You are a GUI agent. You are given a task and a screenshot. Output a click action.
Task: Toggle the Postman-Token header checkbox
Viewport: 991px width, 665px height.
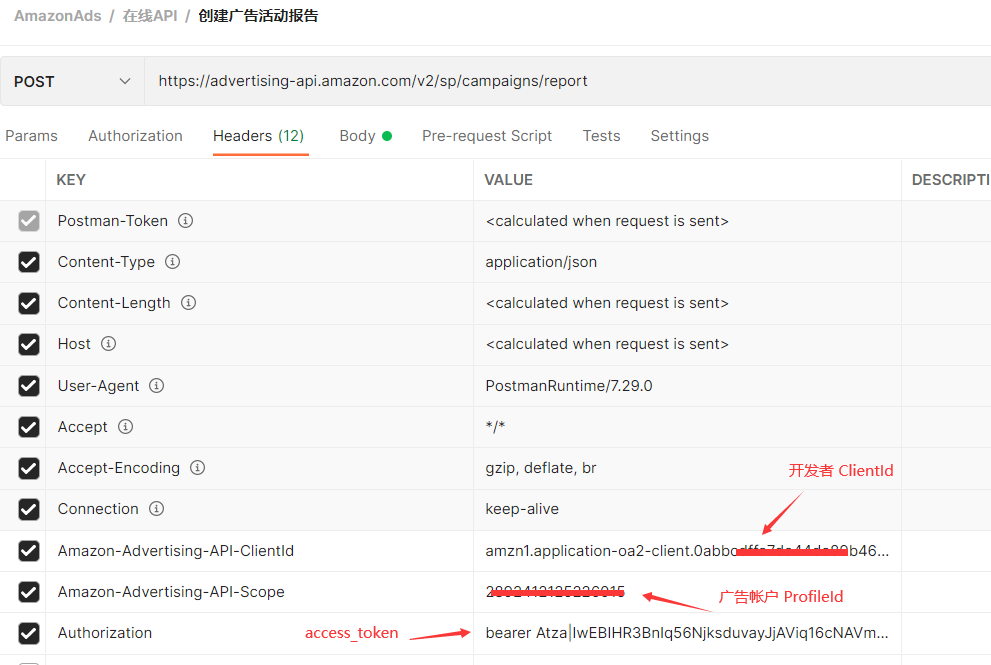[x=29, y=221]
